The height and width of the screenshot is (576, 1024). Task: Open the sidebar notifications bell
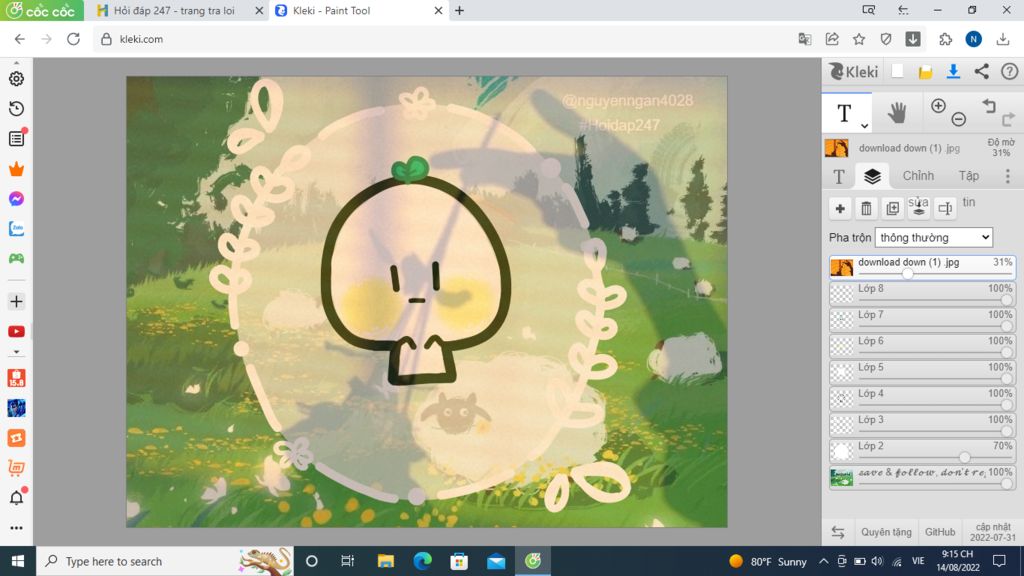16,498
